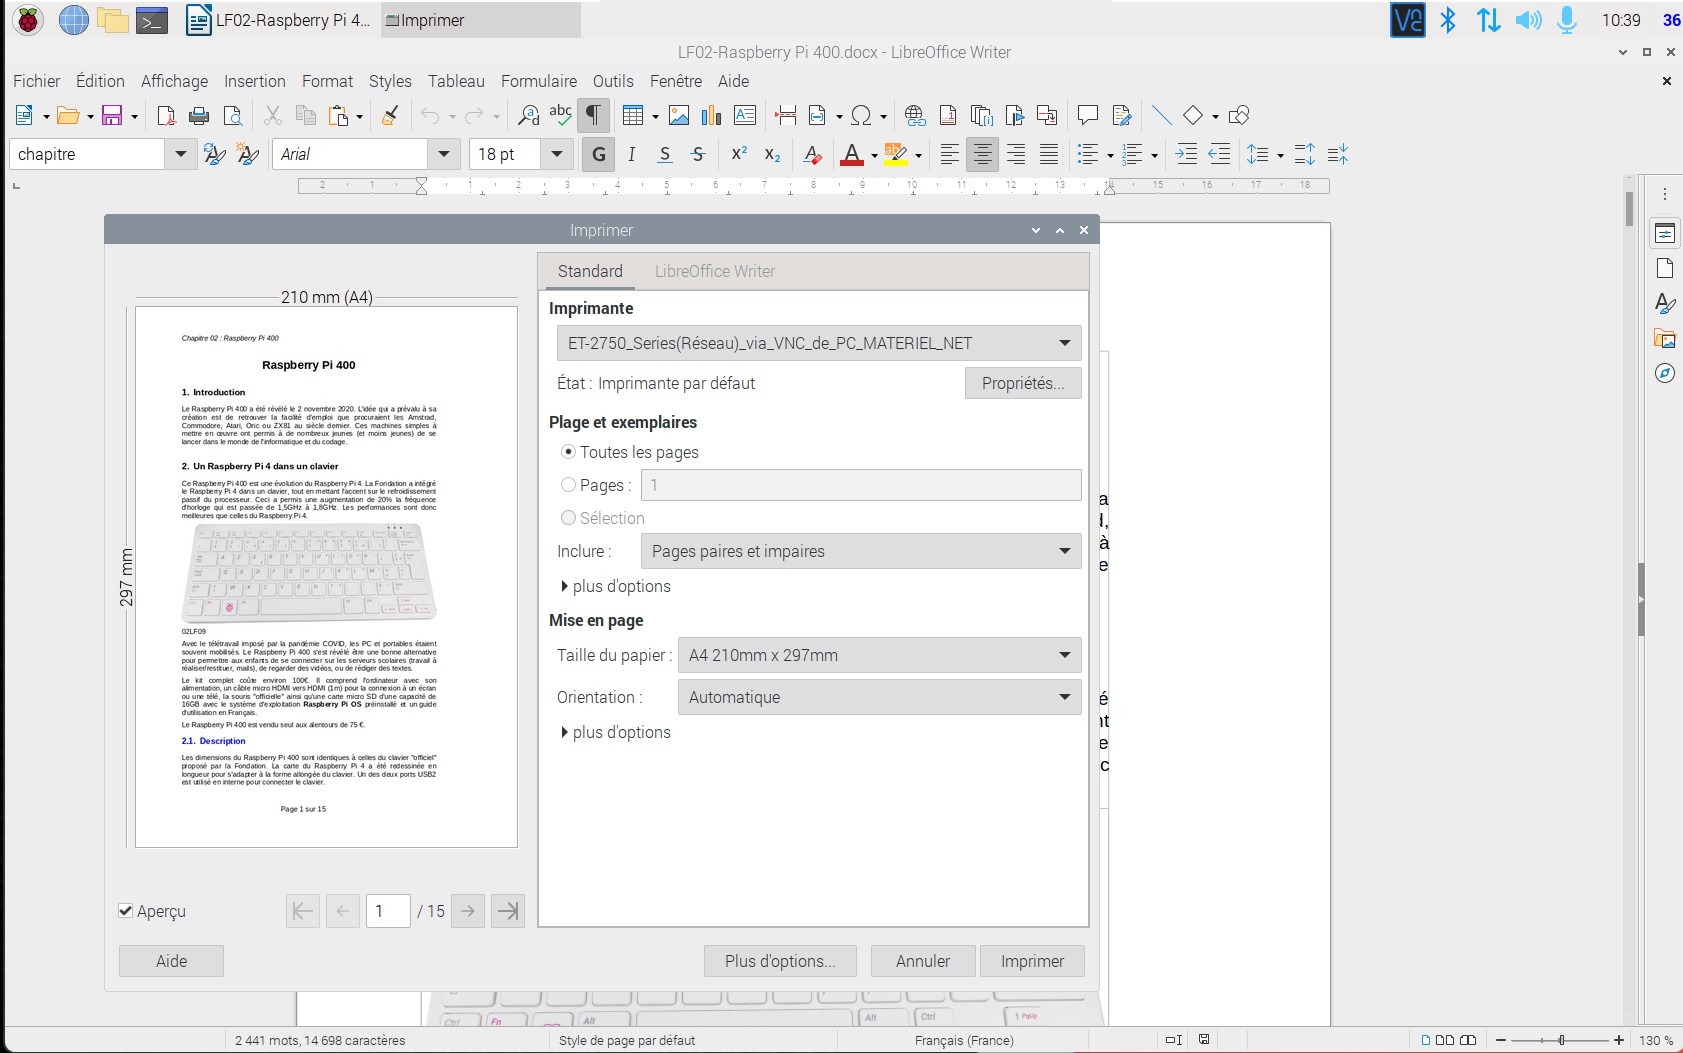Open sidebar Navigator compass icon
Viewport: 1683px width, 1053px height.
1664,373
